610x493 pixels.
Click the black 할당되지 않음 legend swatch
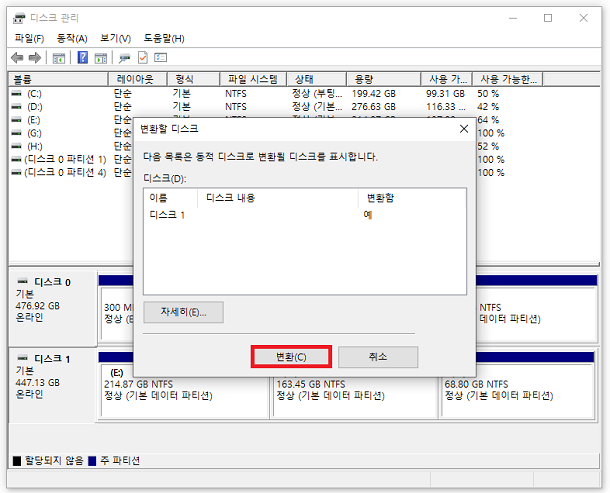click(x=17, y=461)
